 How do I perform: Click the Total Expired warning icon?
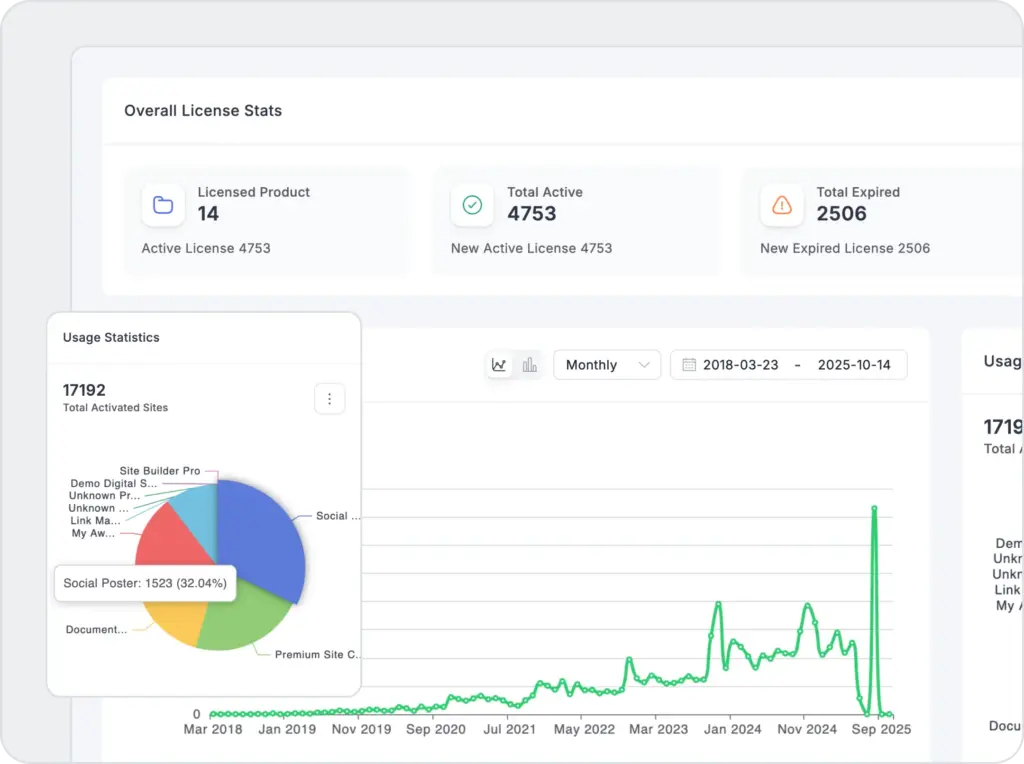click(x=782, y=205)
